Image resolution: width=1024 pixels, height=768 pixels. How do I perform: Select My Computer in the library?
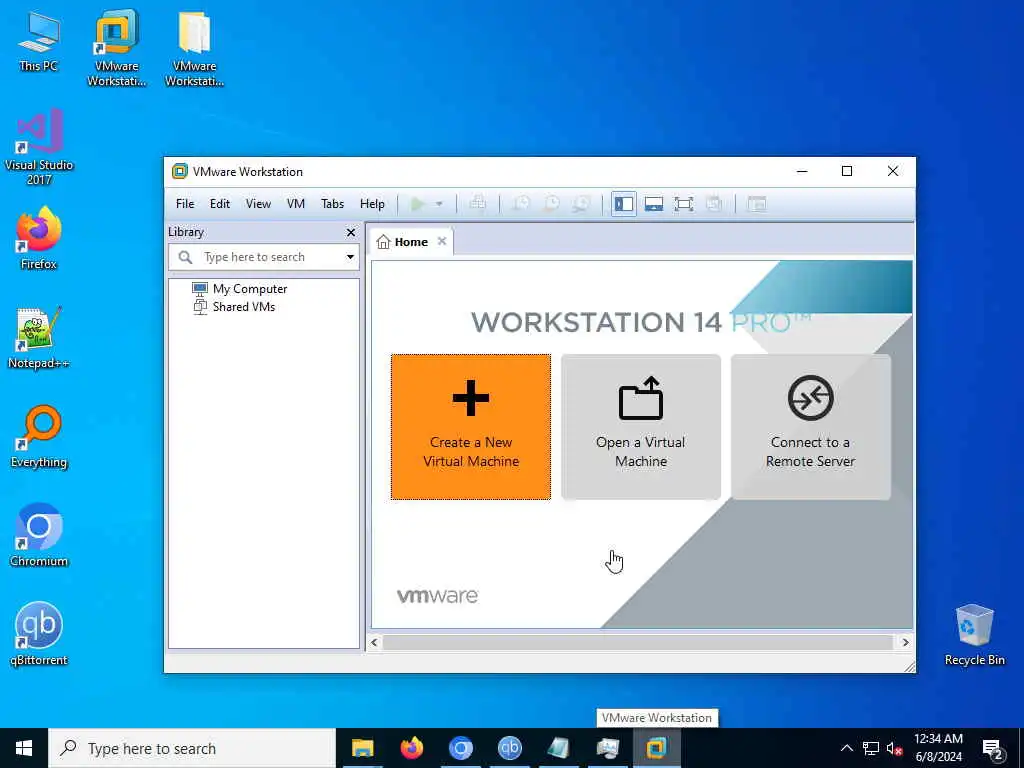click(249, 289)
